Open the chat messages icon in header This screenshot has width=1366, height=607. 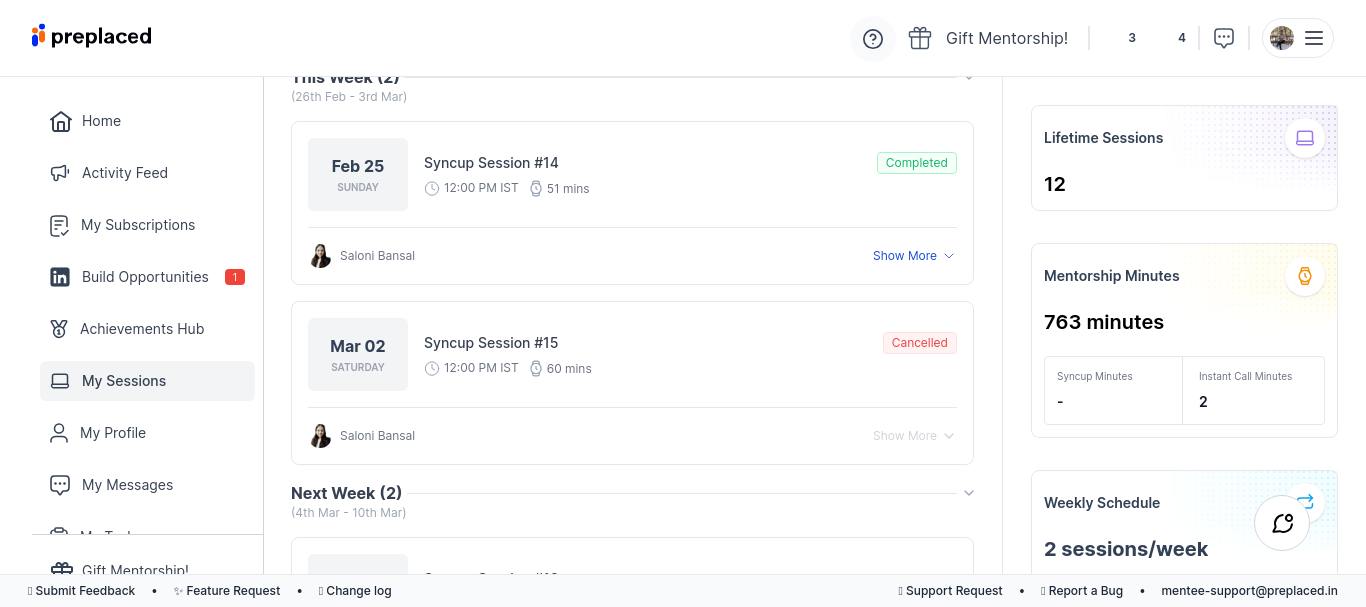(1224, 38)
